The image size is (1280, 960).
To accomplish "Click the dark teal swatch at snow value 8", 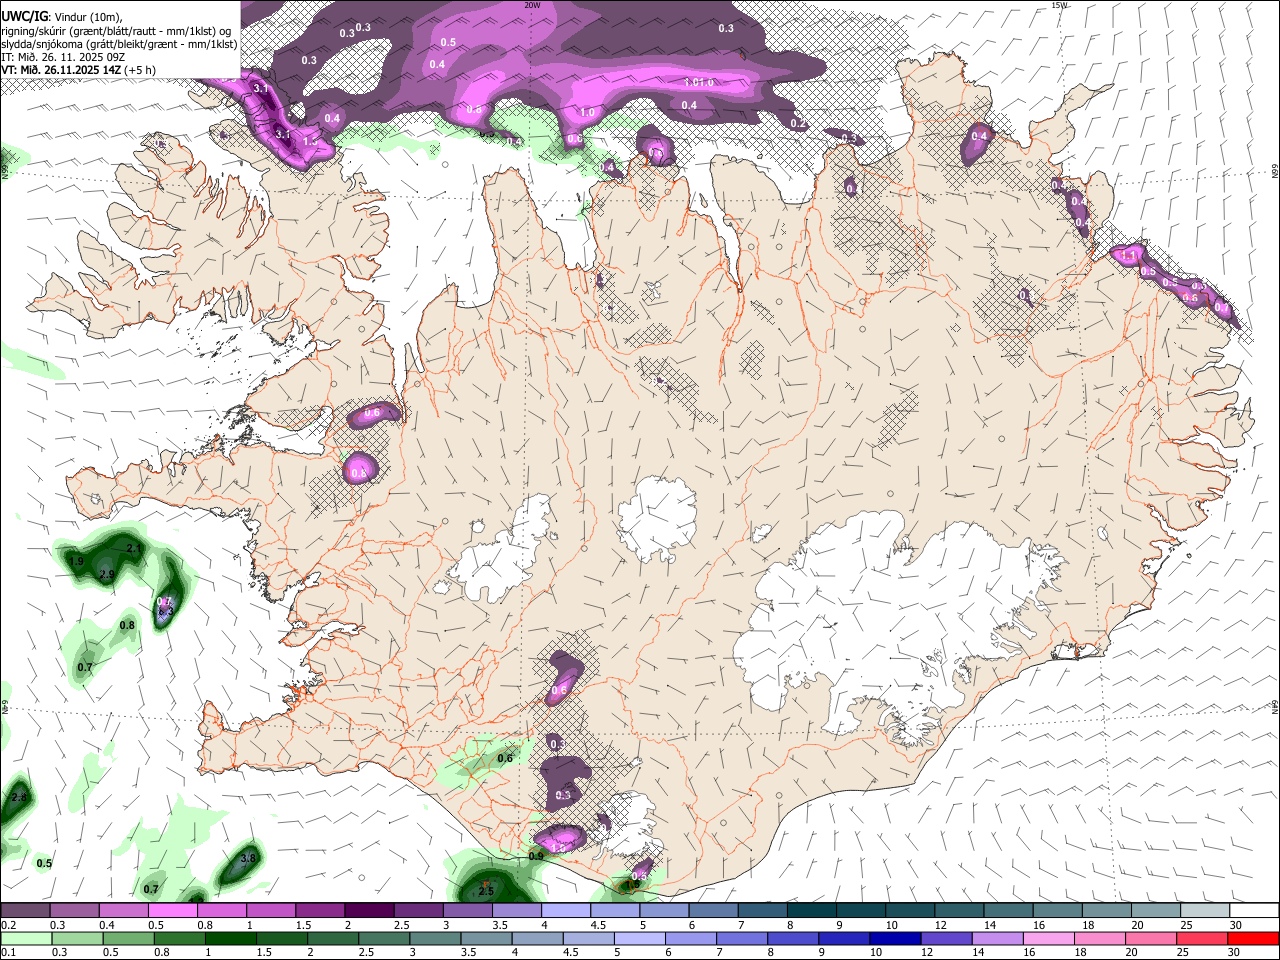I will [x=811, y=911].
